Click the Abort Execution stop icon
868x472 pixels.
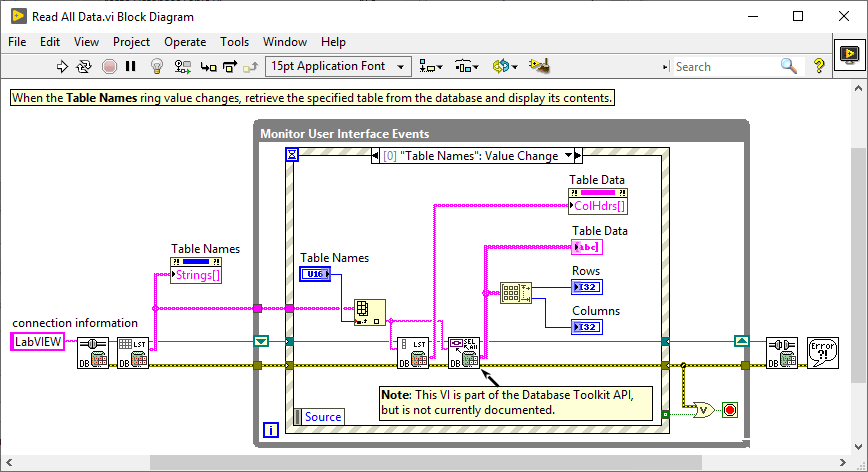tap(108, 66)
